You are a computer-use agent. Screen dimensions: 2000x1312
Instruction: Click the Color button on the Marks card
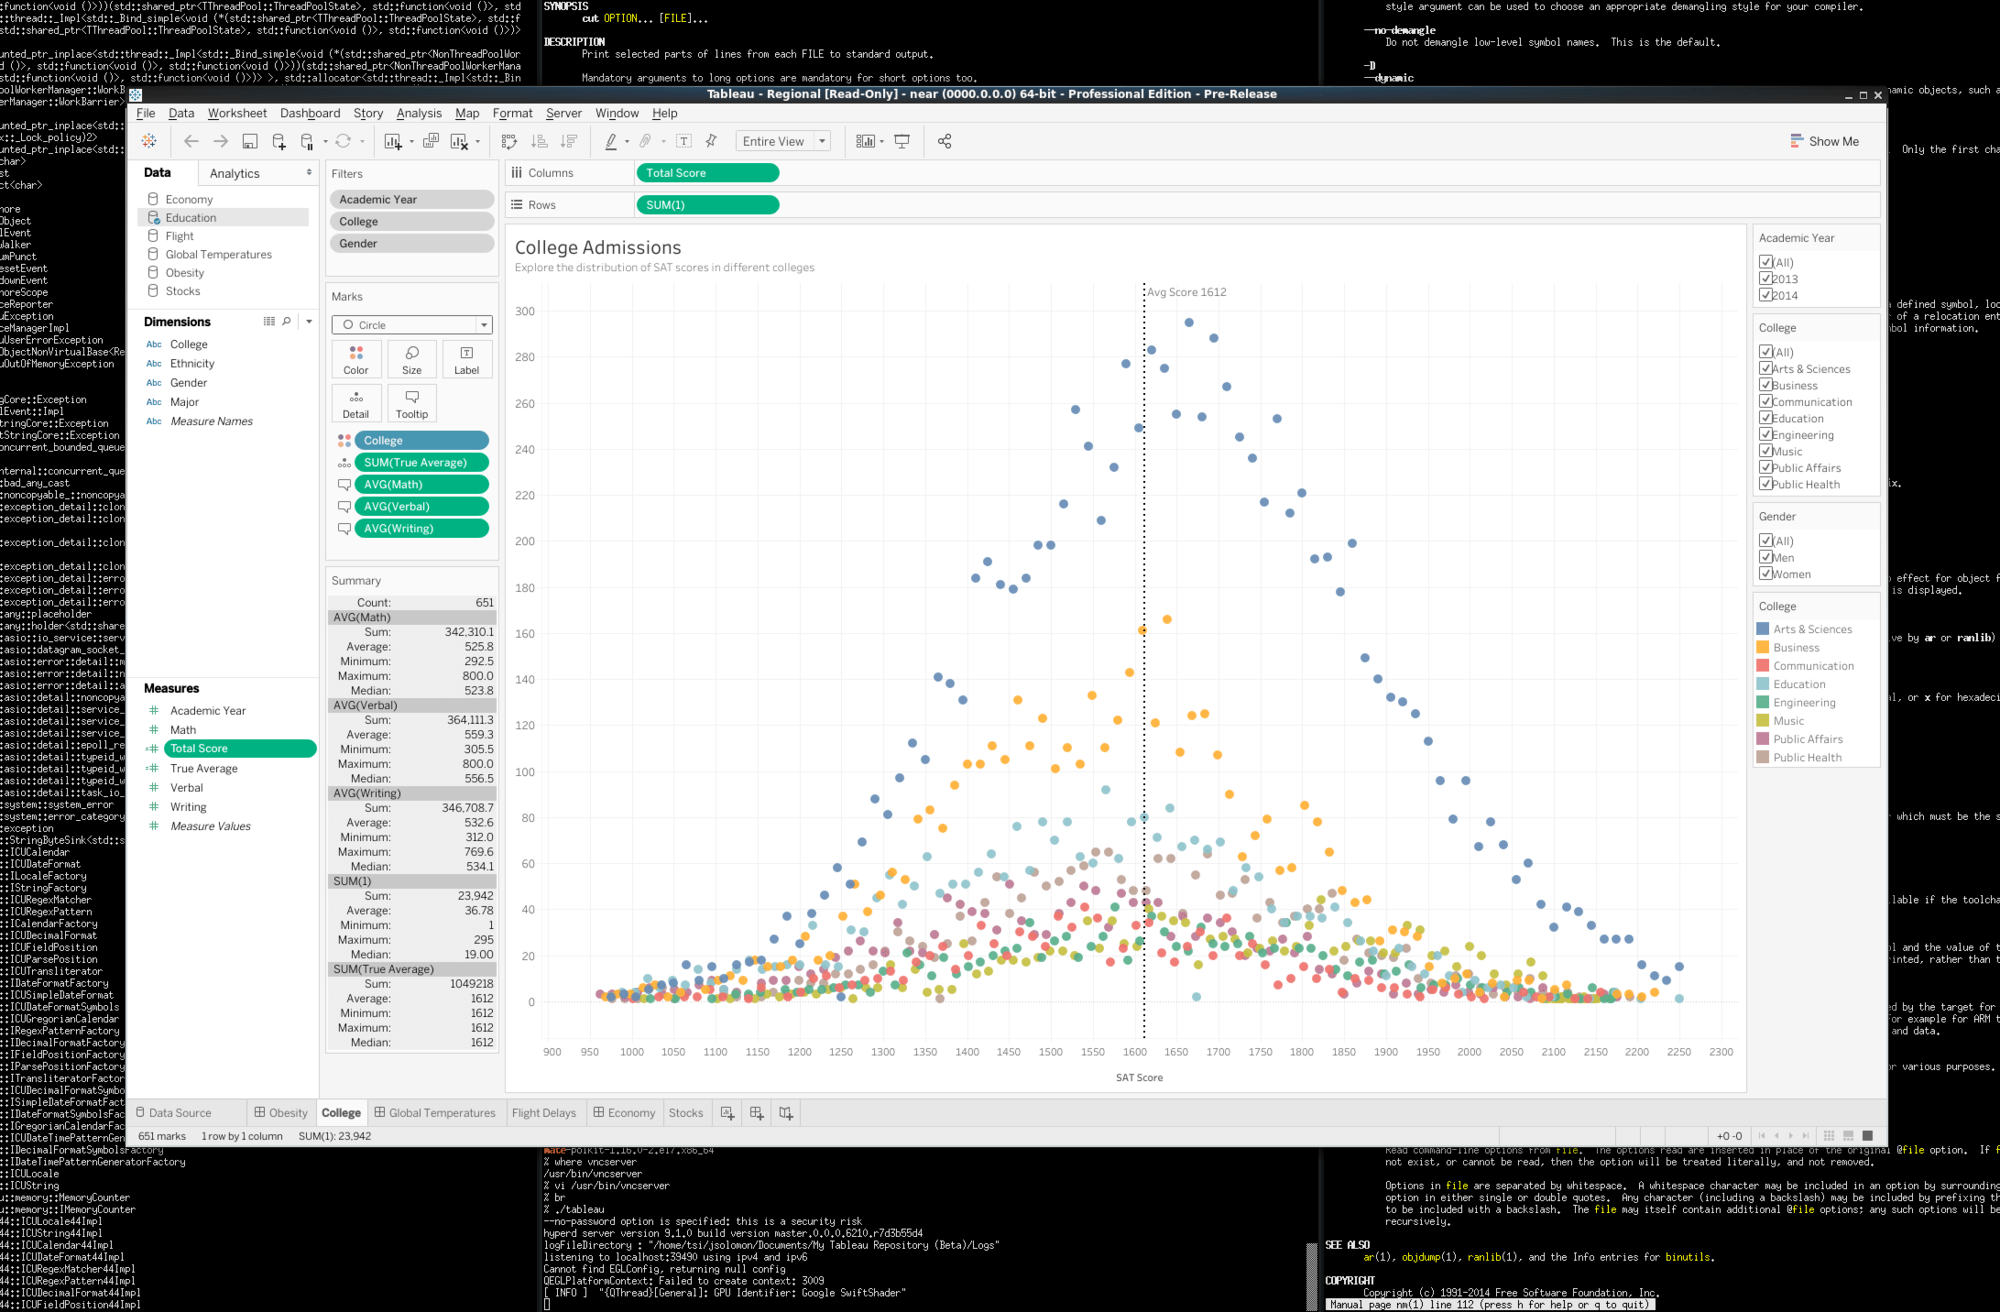click(x=356, y=360)
